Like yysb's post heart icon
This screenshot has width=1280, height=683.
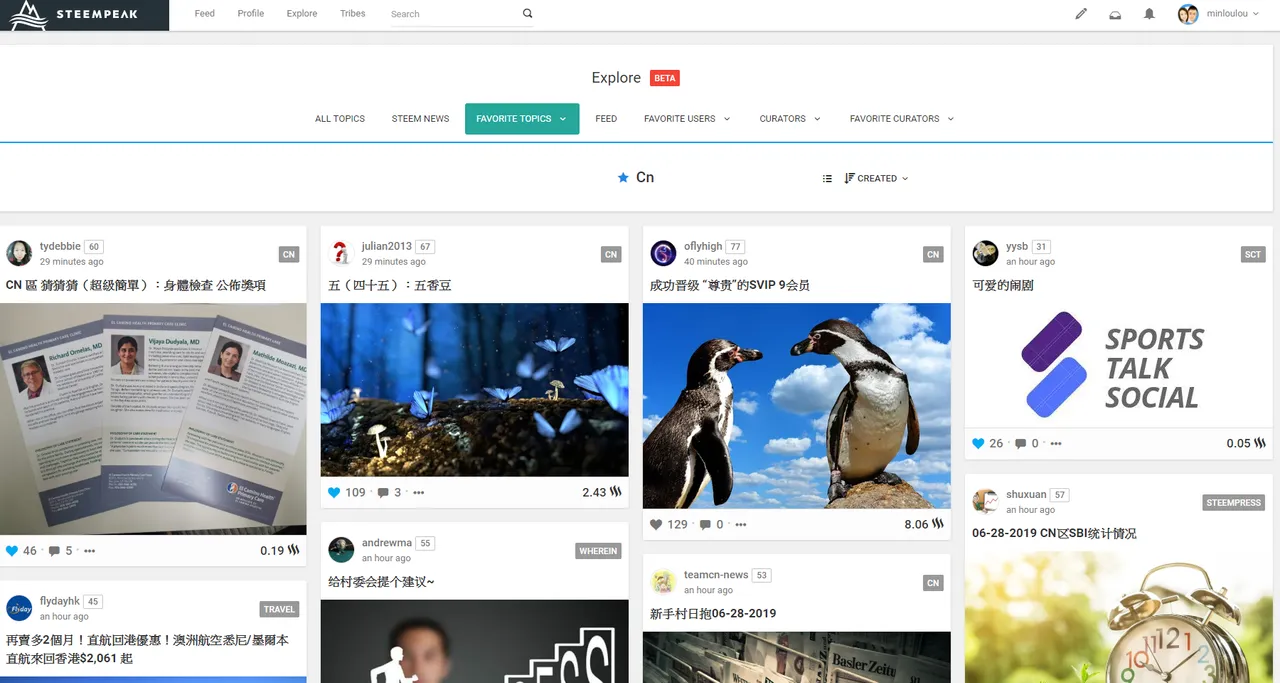[978, 443]
